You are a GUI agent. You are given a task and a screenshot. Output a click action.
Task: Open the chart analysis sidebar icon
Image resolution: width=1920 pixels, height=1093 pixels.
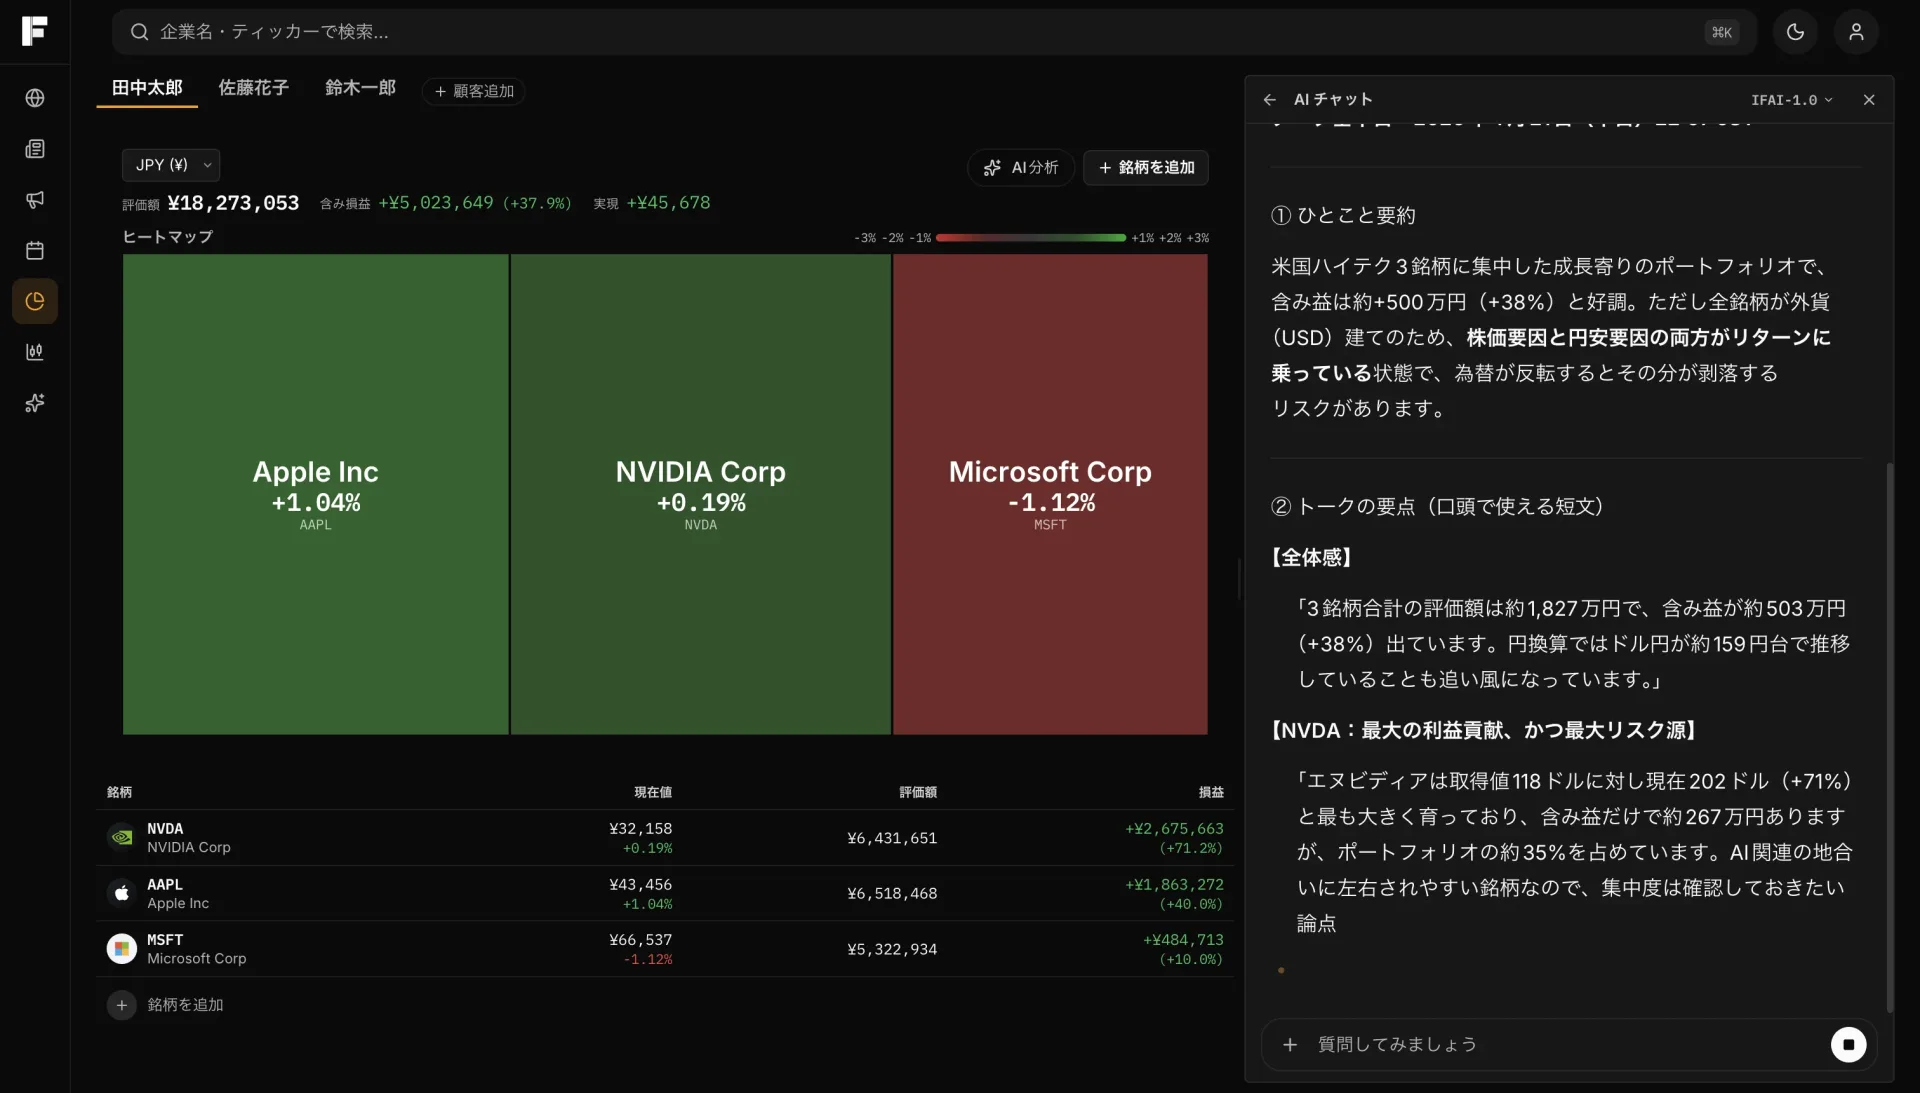tap(35, 352)
